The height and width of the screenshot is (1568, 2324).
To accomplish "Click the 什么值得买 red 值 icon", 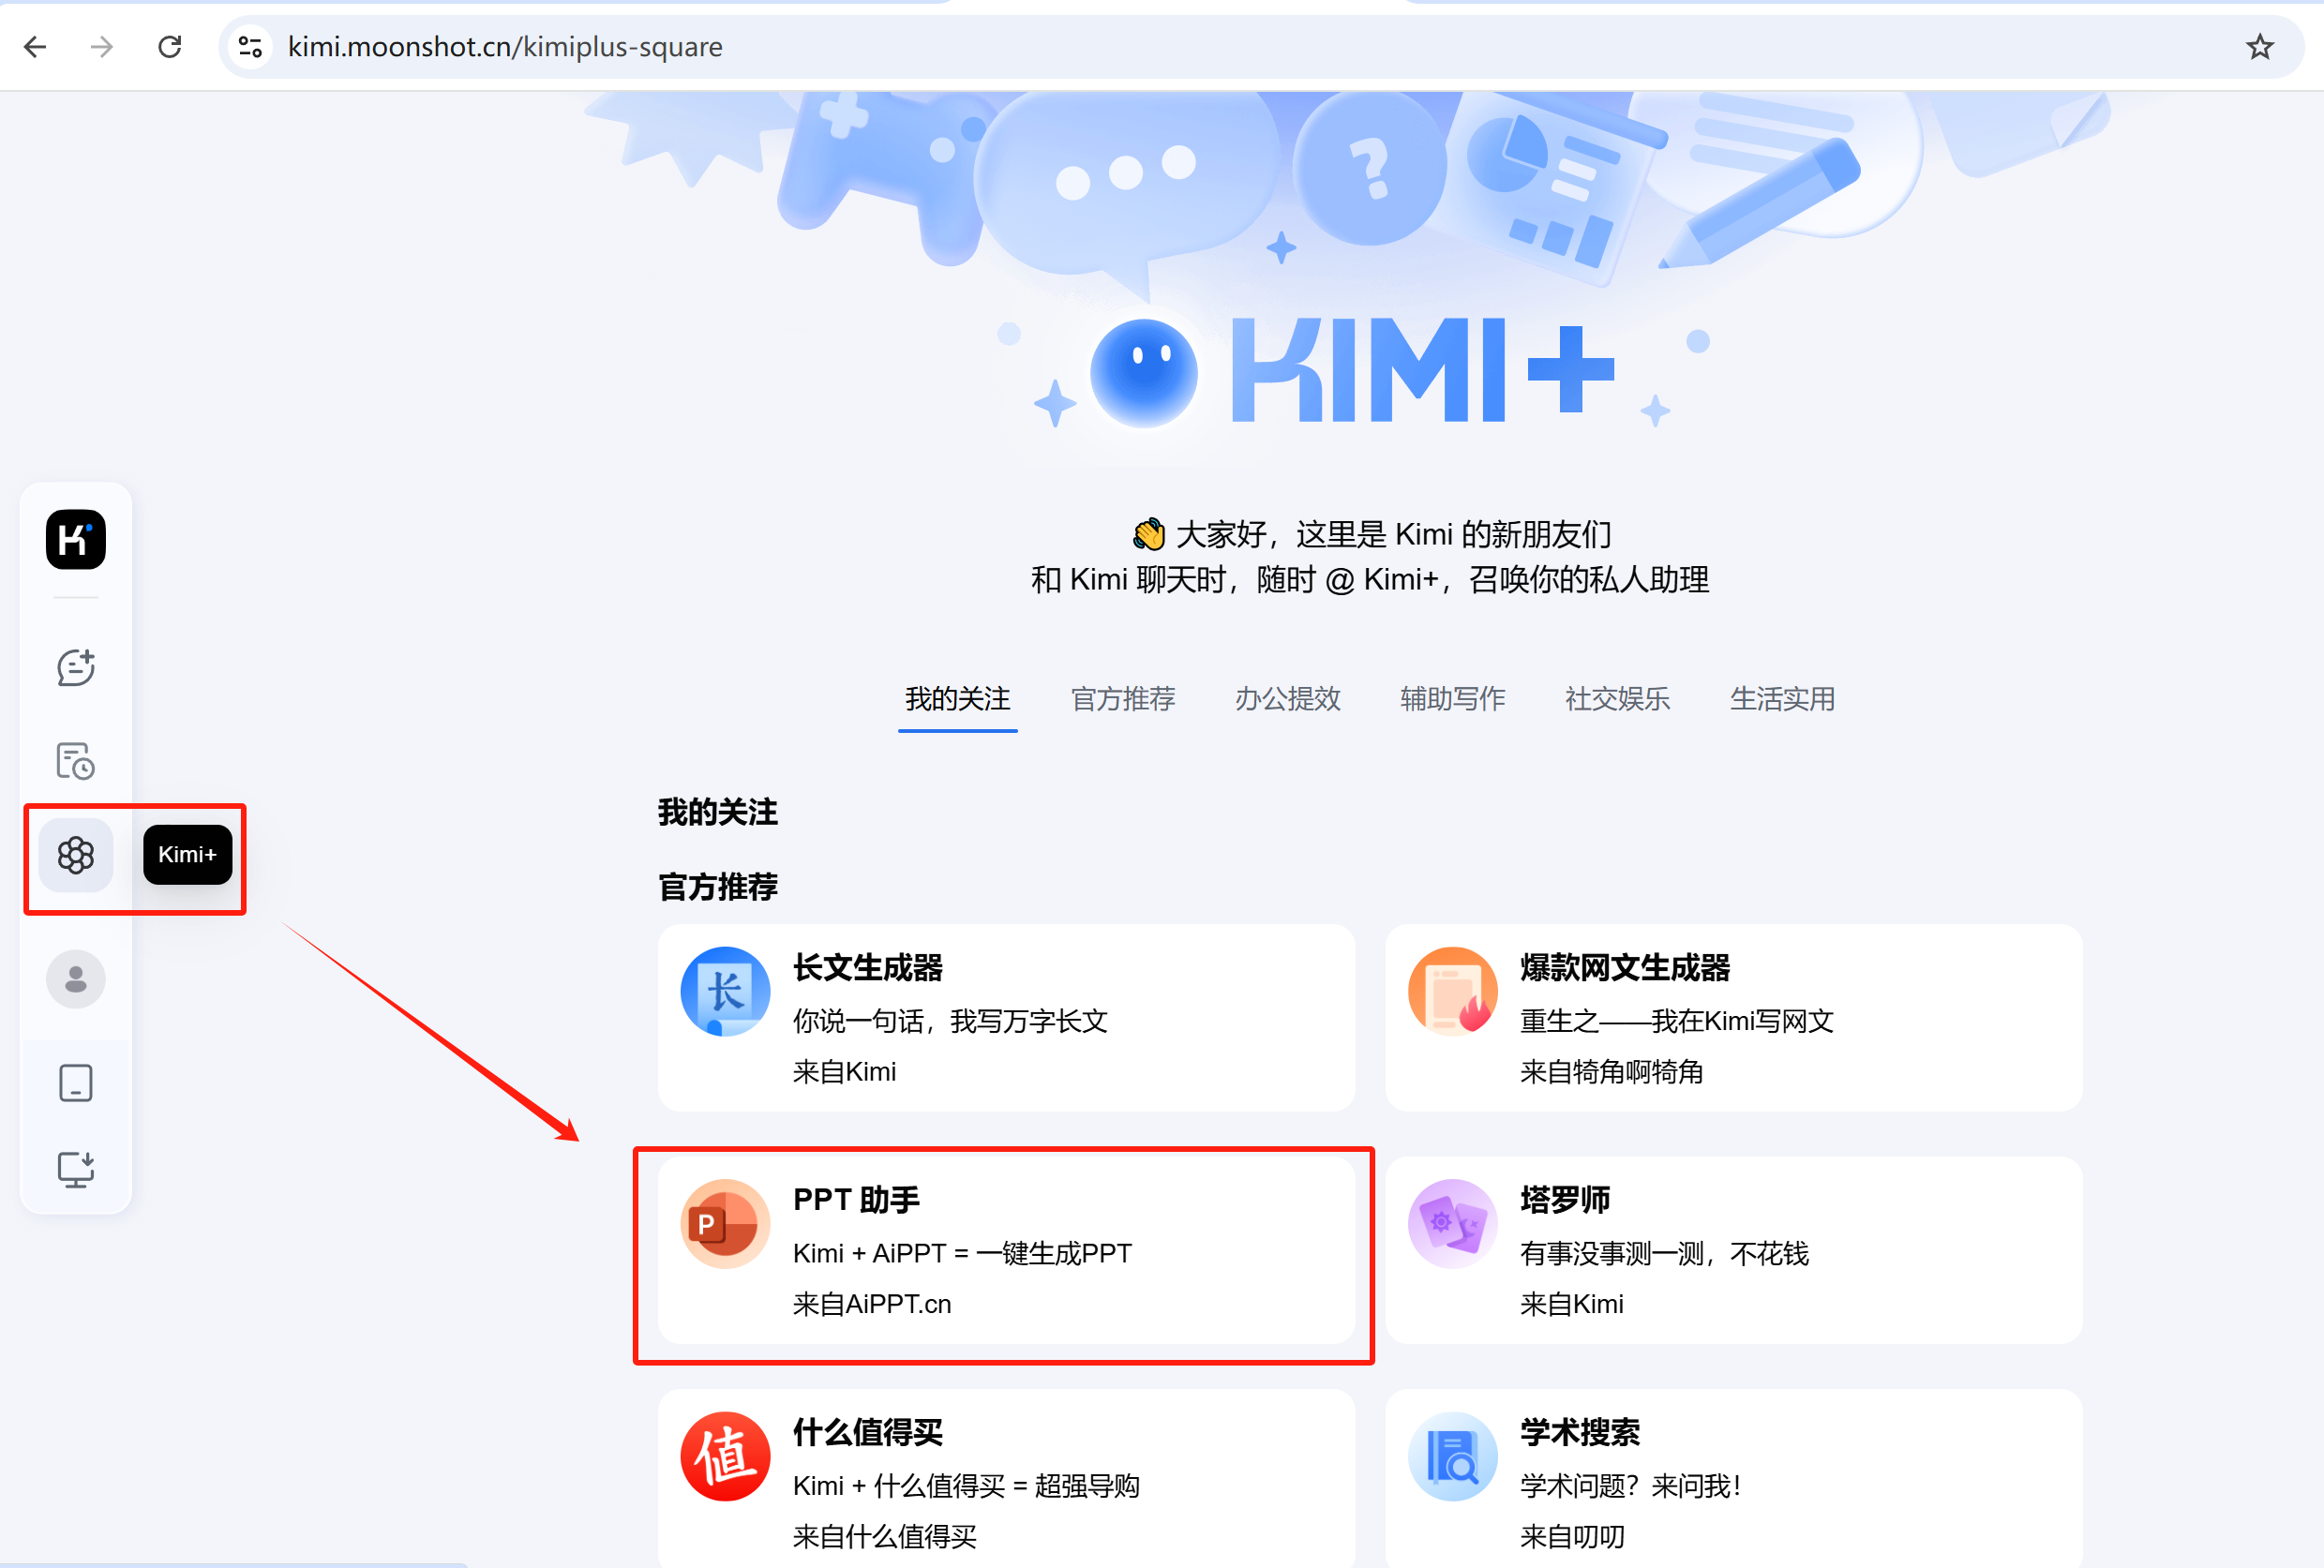I will click(x=725, y=1457).
